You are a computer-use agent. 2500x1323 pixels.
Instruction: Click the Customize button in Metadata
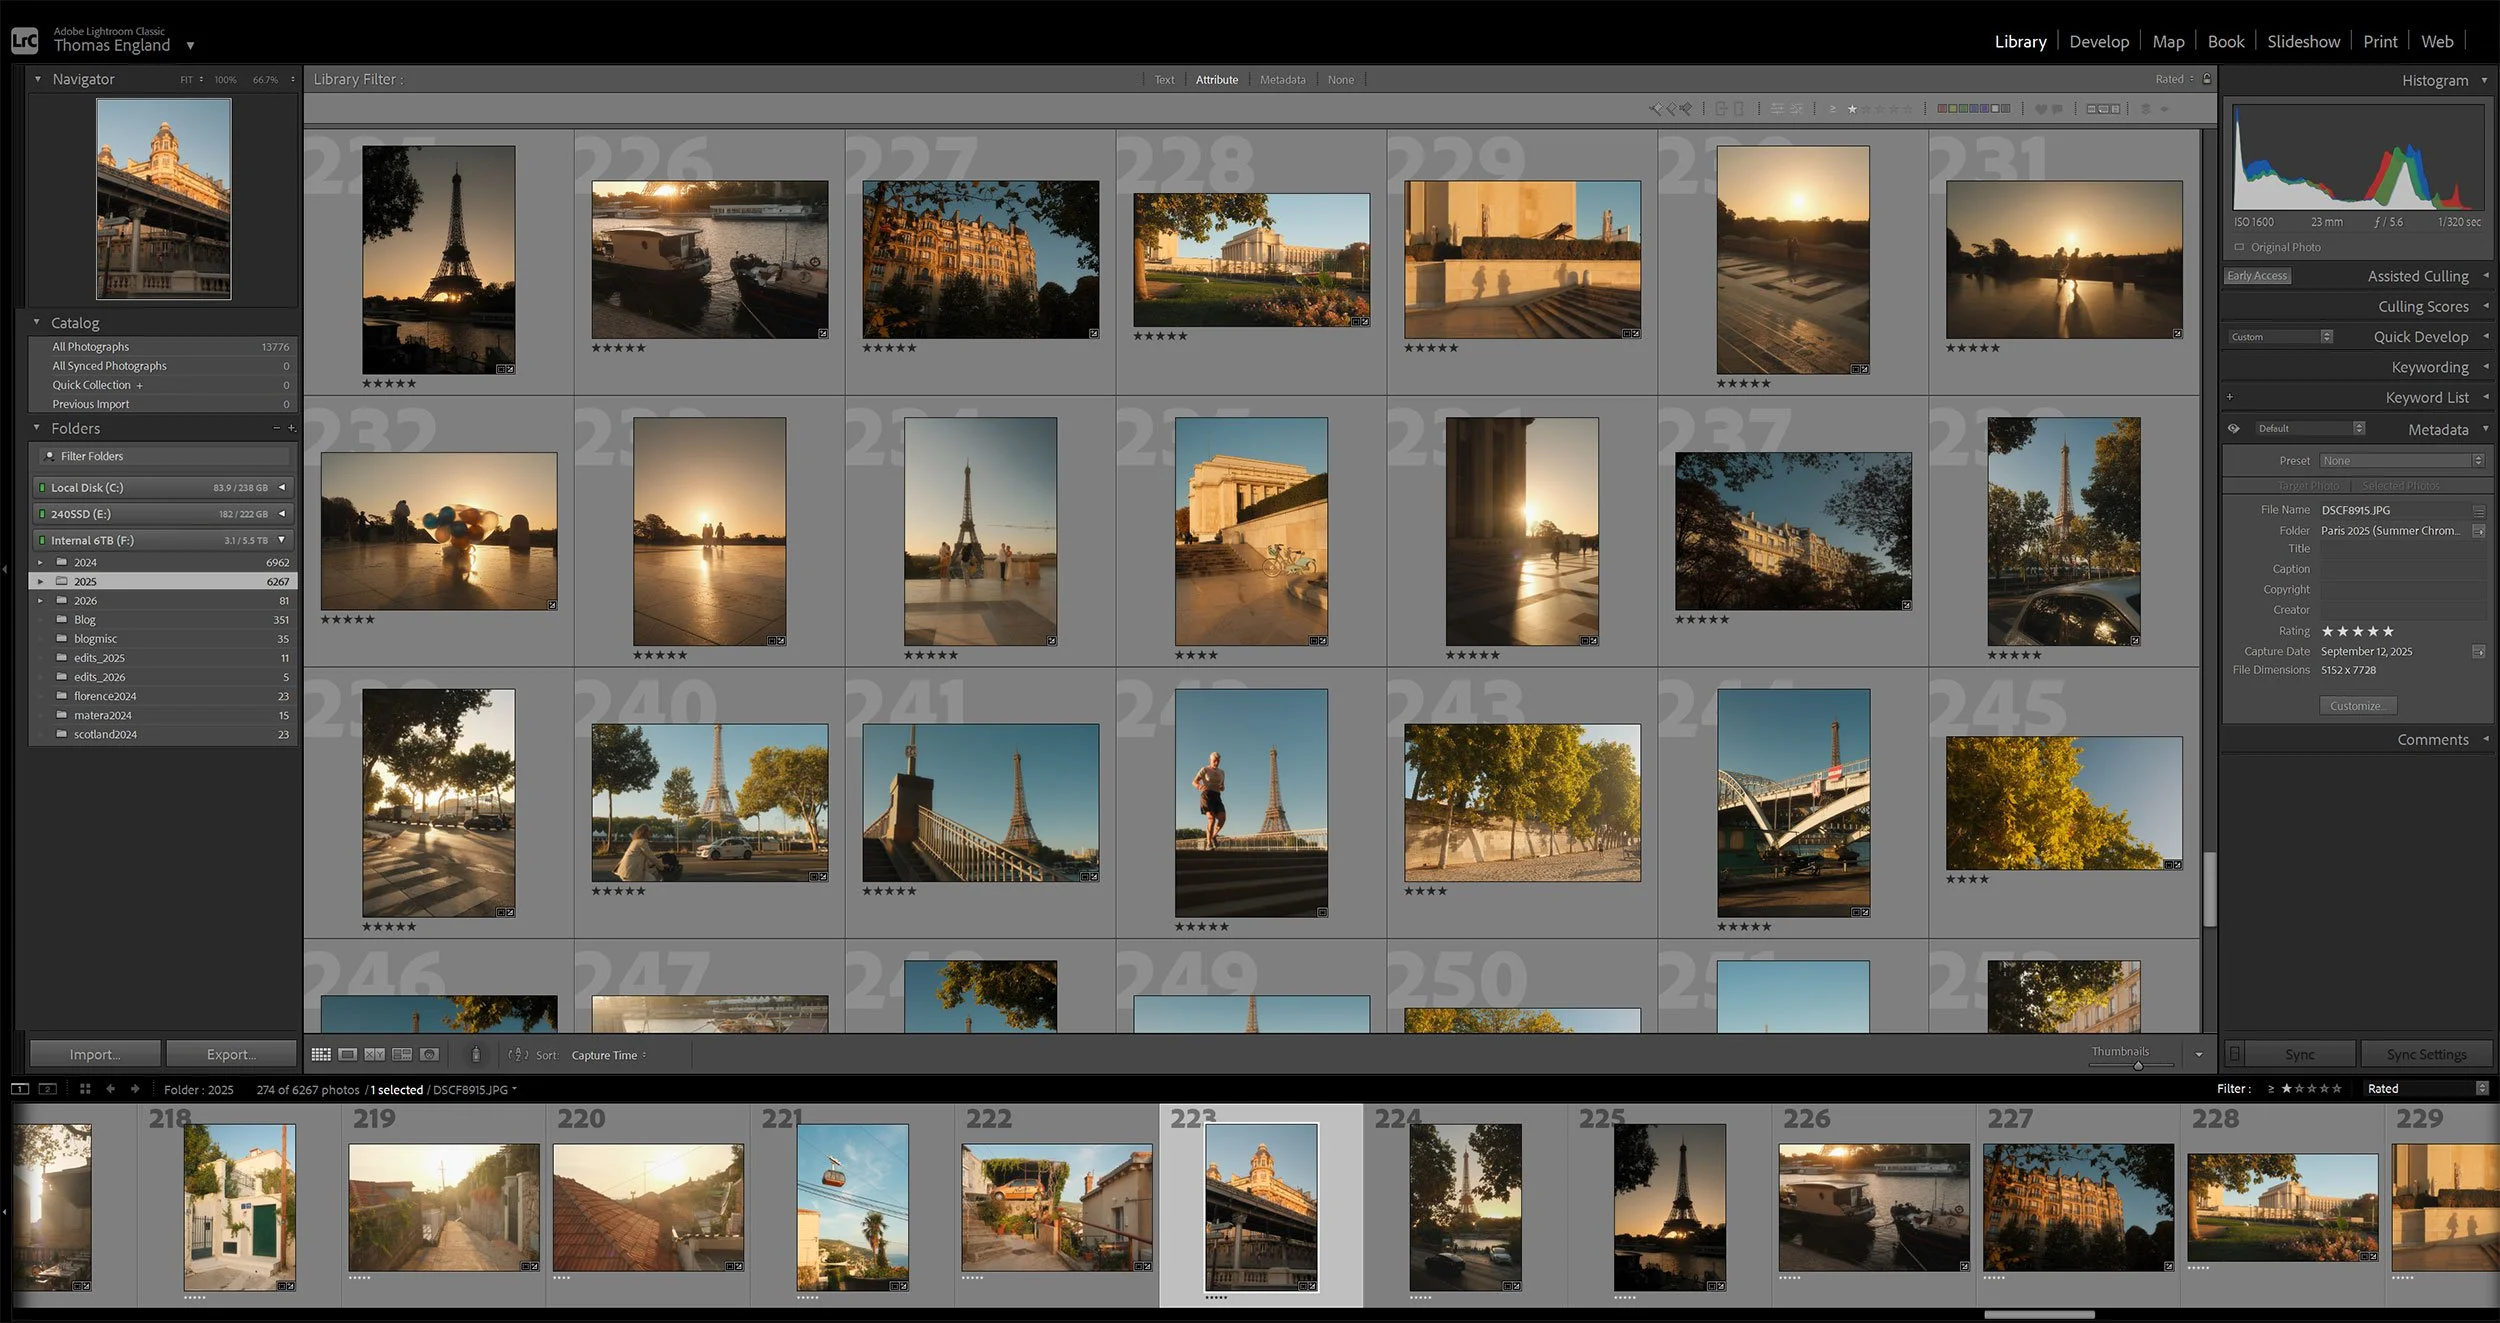click(x=2357, y=706)
